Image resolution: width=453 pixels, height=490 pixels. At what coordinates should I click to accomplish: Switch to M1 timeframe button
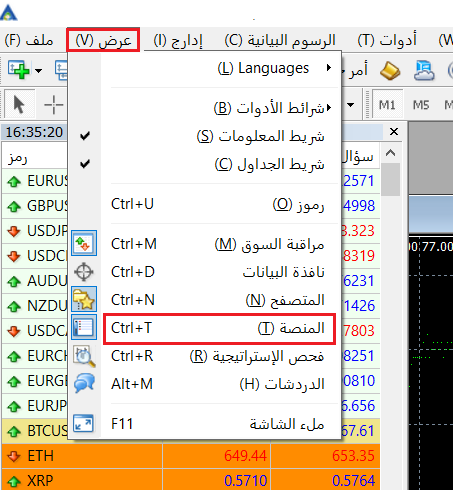point(387,105)
